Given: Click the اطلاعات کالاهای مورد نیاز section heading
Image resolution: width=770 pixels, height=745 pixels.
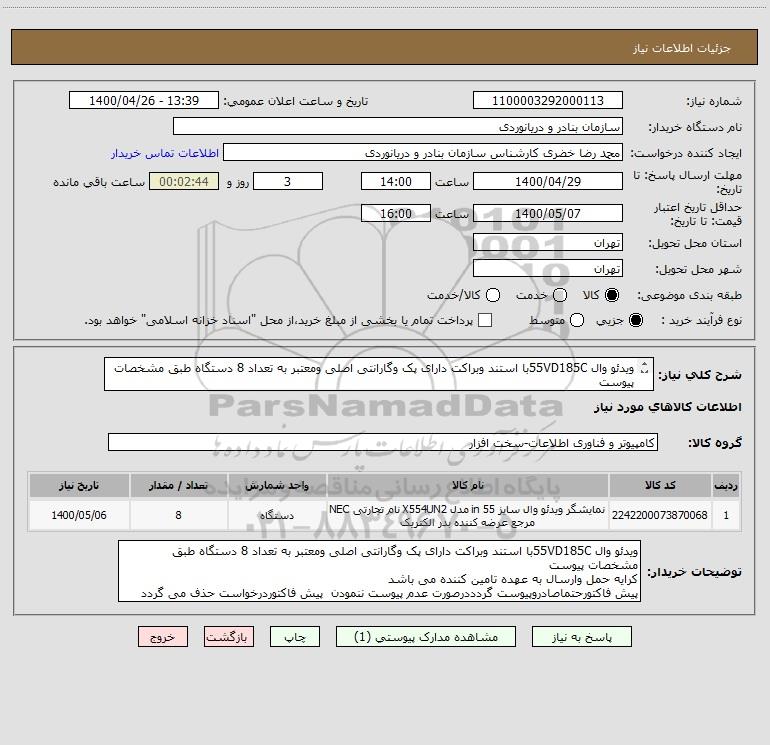Looking at the screenshot, I should click(668, 407).
